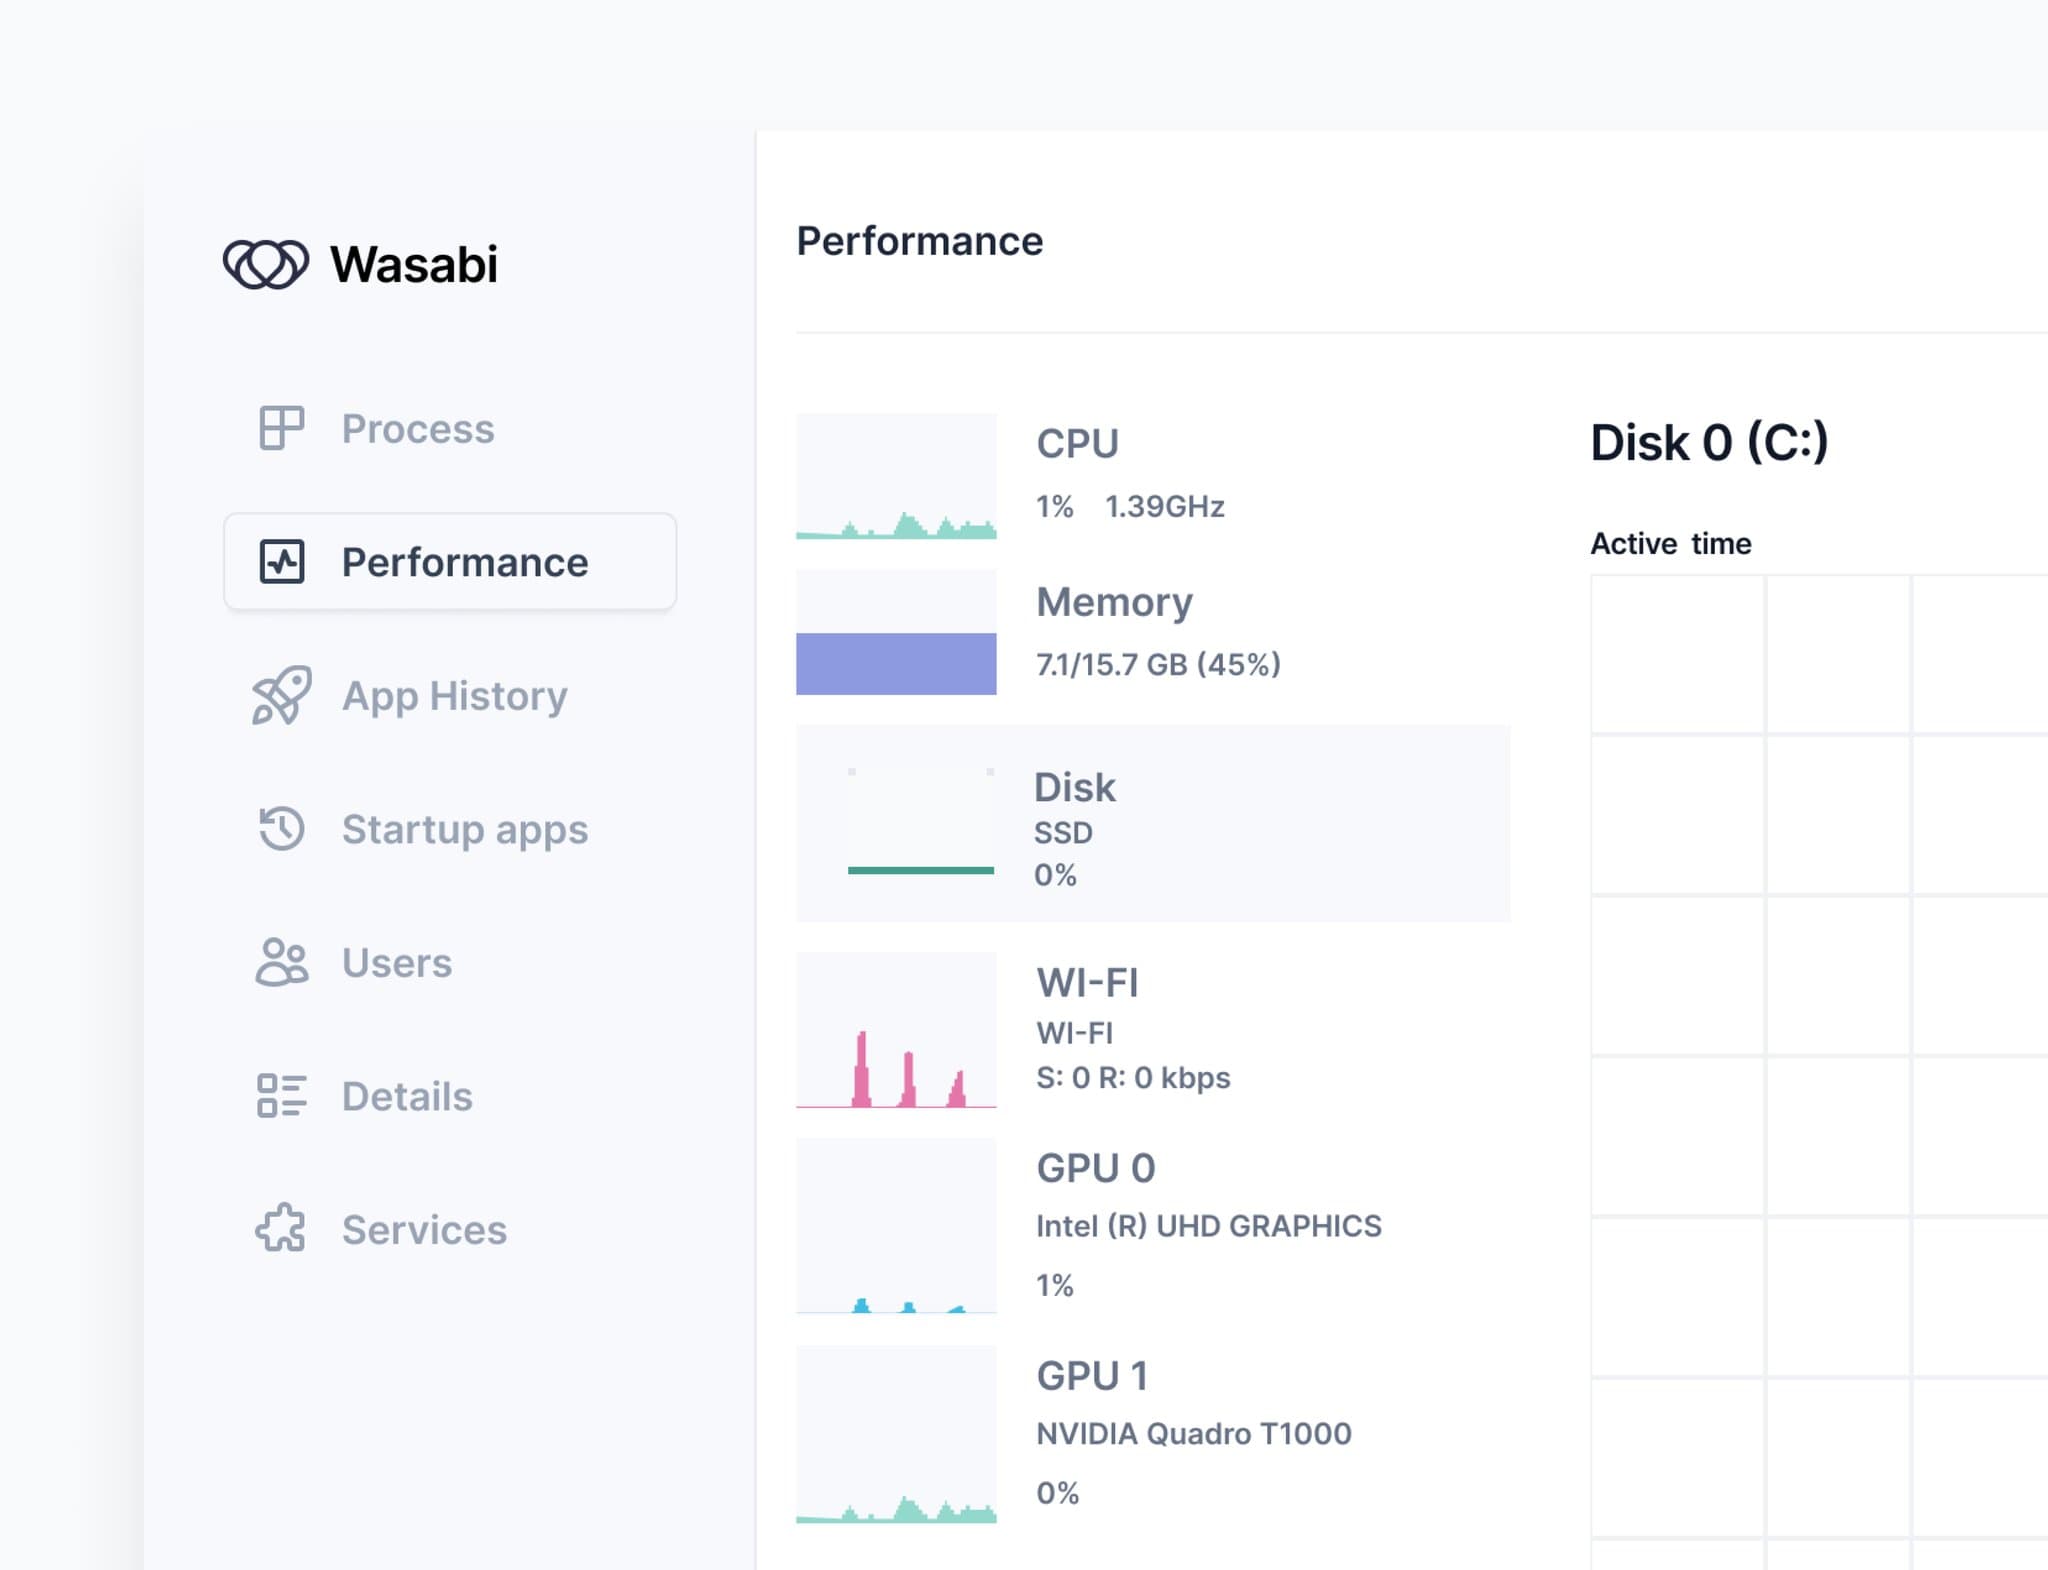Select the Disk SSD performance item

1152,823
